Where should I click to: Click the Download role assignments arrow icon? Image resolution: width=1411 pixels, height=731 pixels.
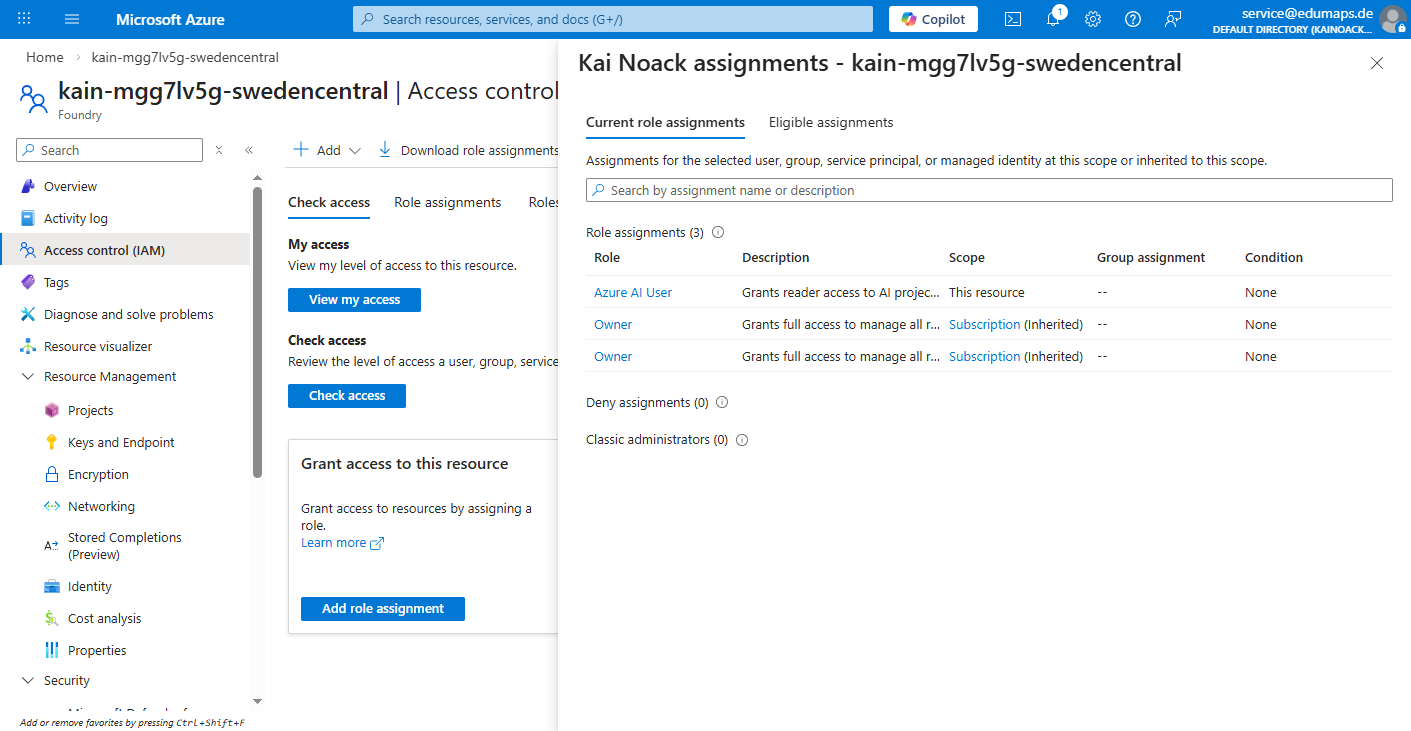385,150
